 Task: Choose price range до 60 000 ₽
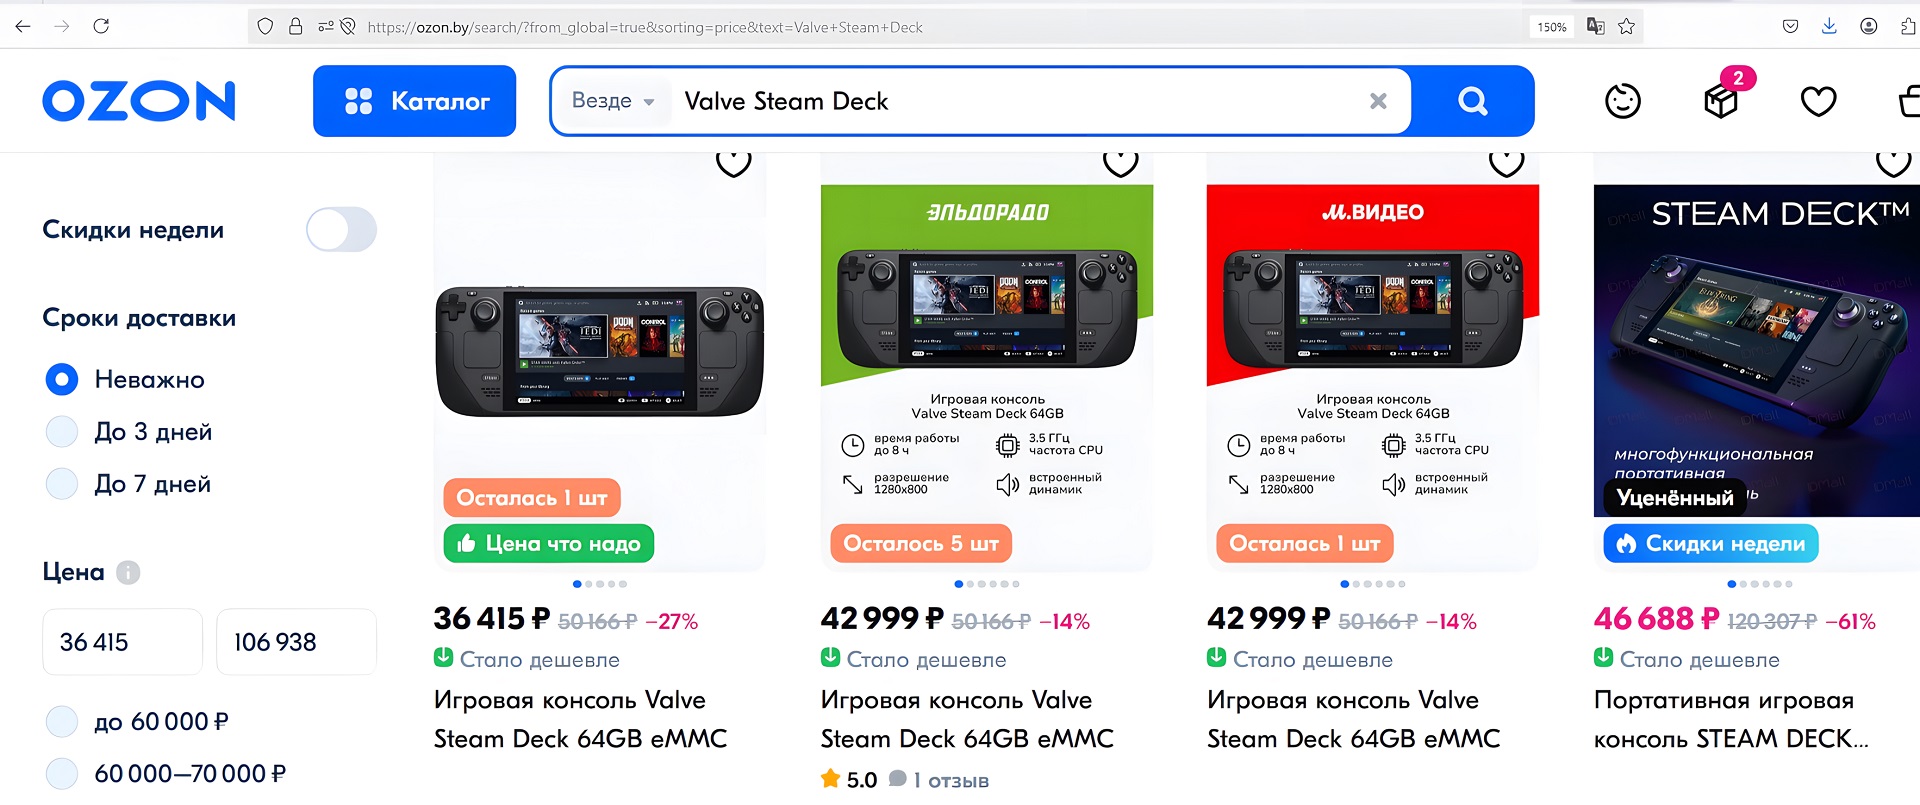(62, 721)
